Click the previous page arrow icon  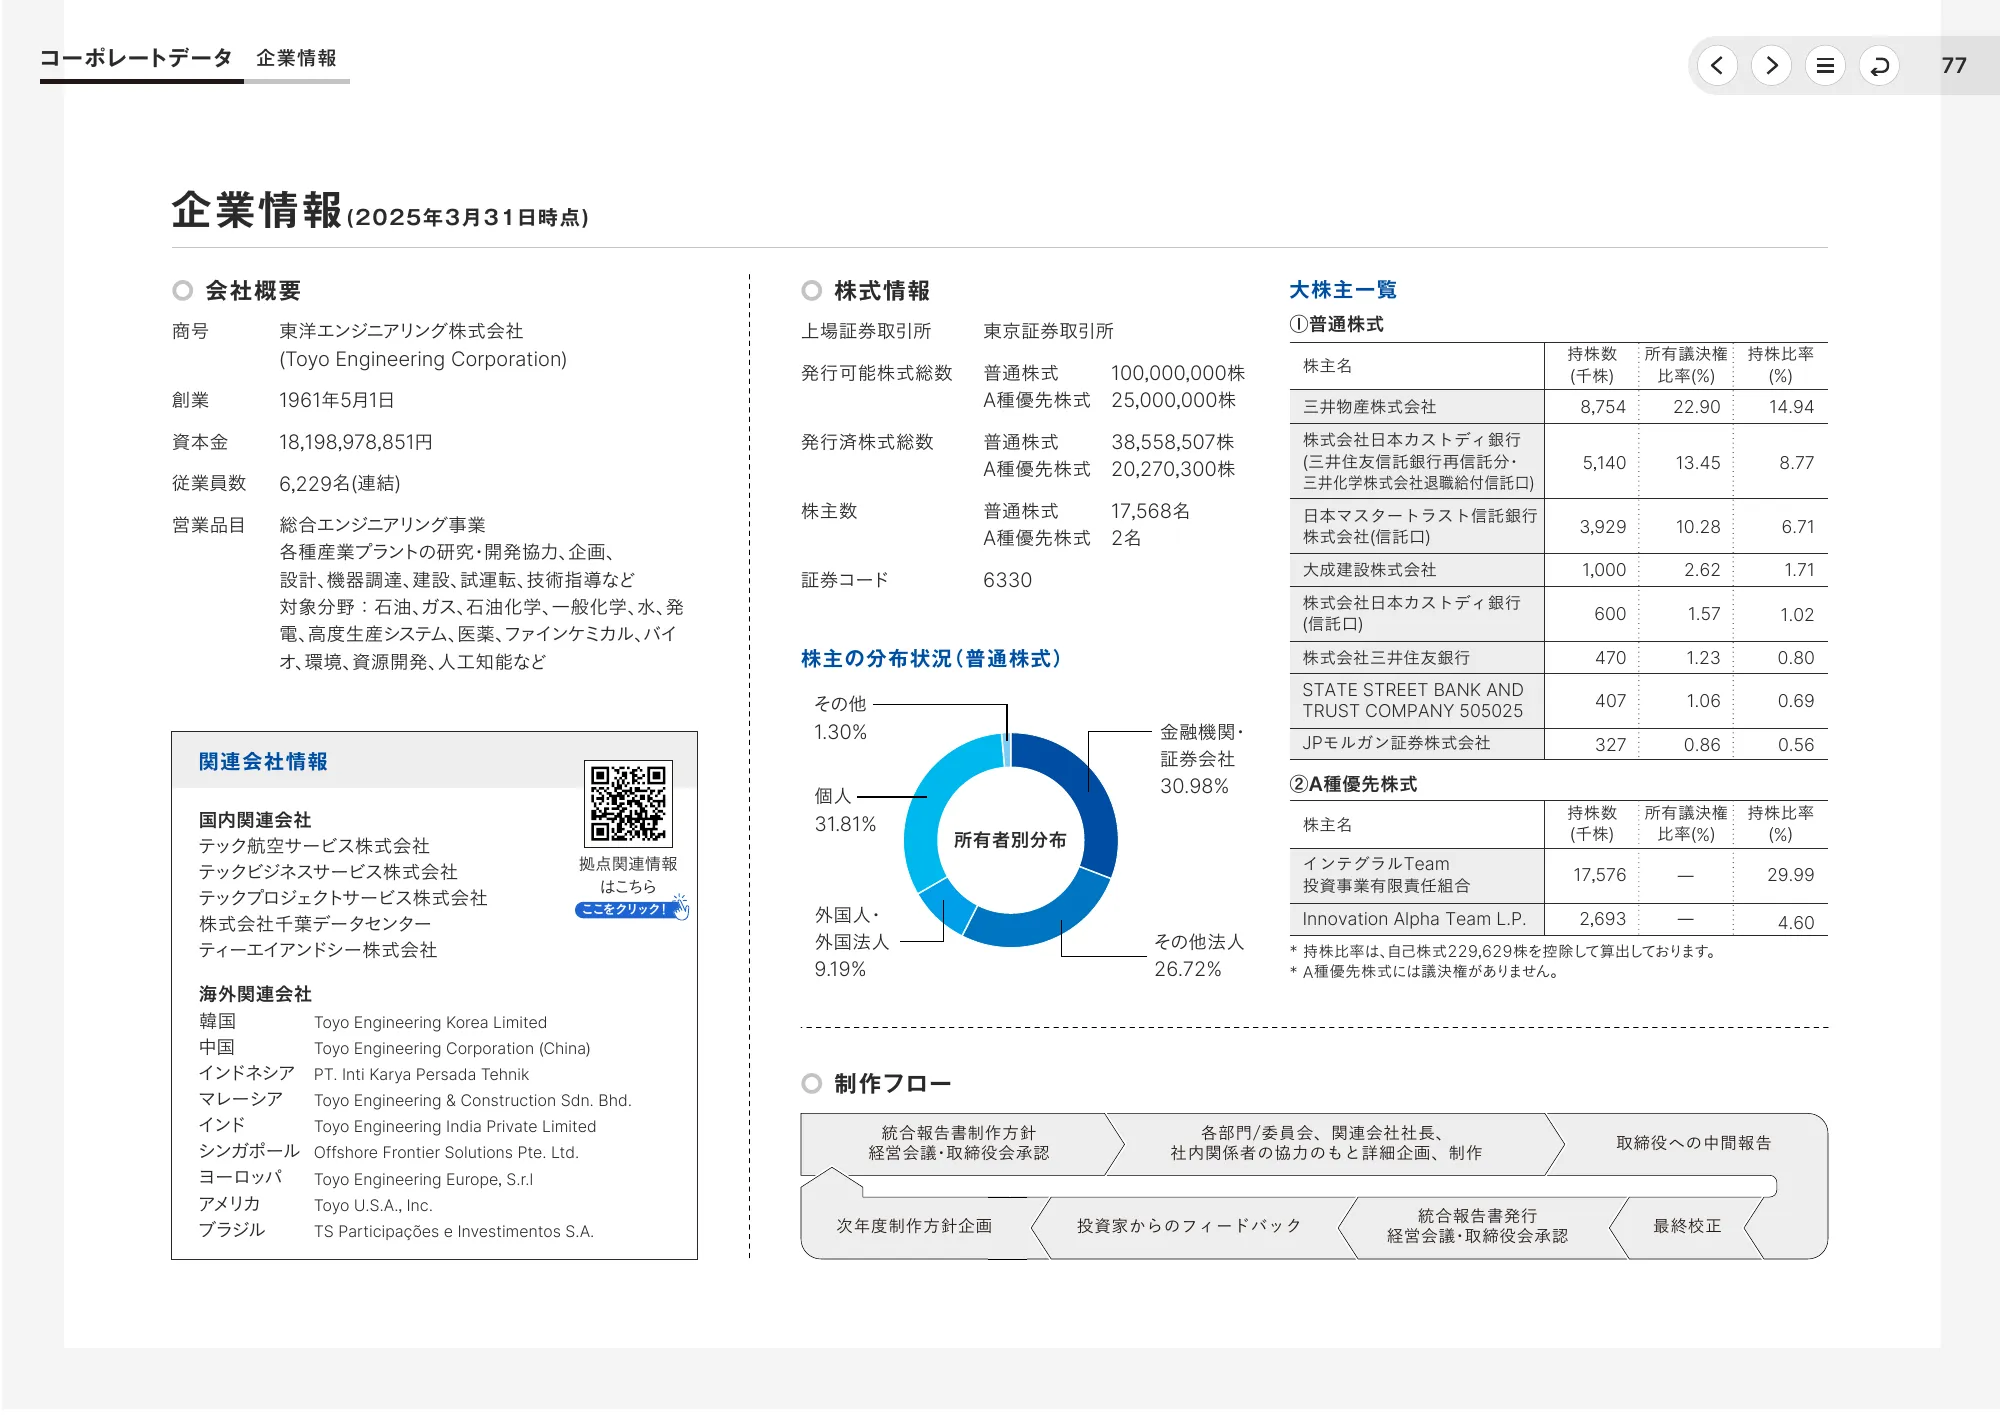click(x=1717, y=65)
